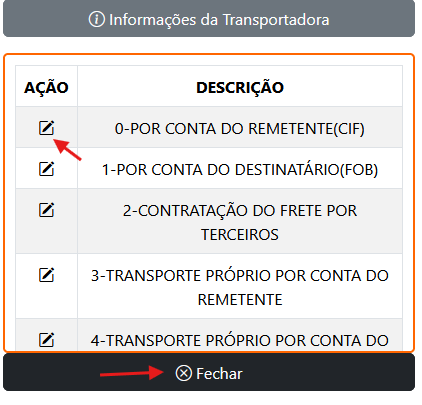Click the word REMETENTE under row 3
The image size is (422, 405).
click(240, 300)
